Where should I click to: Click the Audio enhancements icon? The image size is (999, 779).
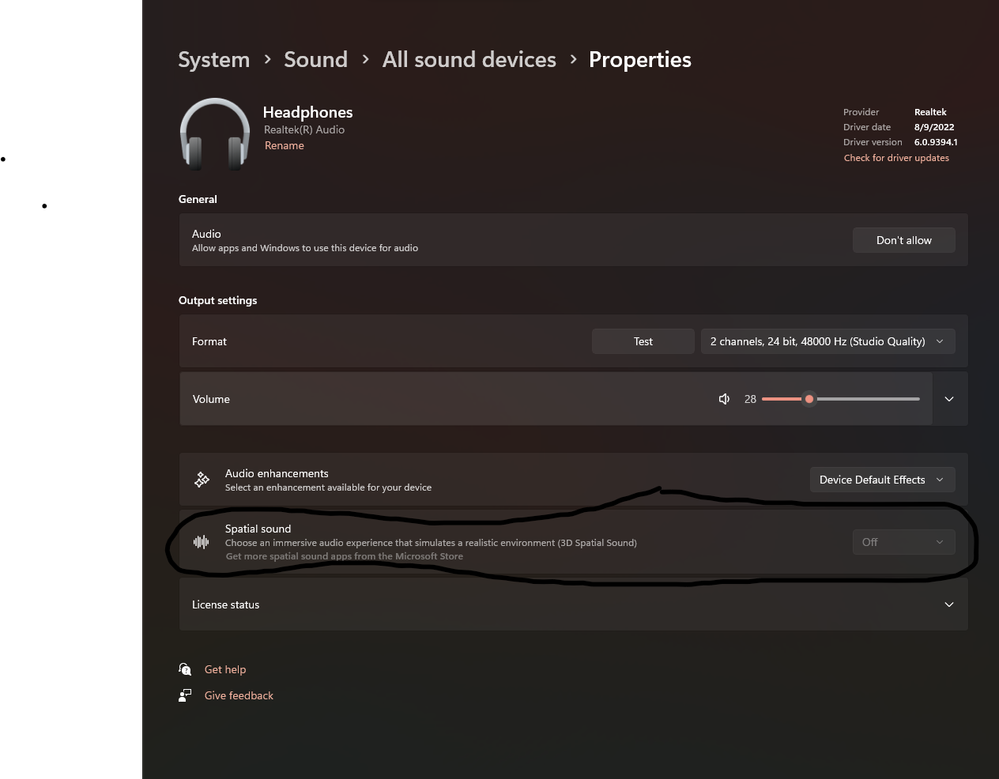tap(200, 479)
